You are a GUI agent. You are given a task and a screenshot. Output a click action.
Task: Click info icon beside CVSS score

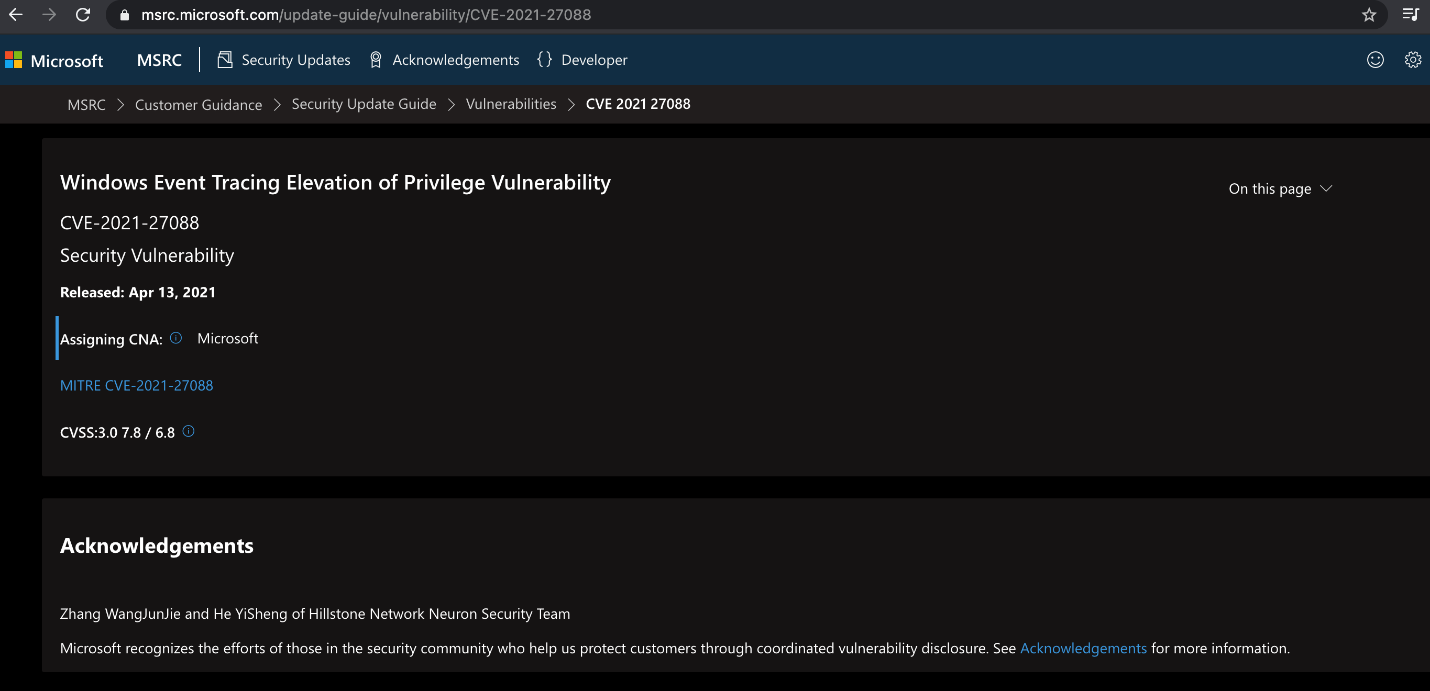click(188, 432)
